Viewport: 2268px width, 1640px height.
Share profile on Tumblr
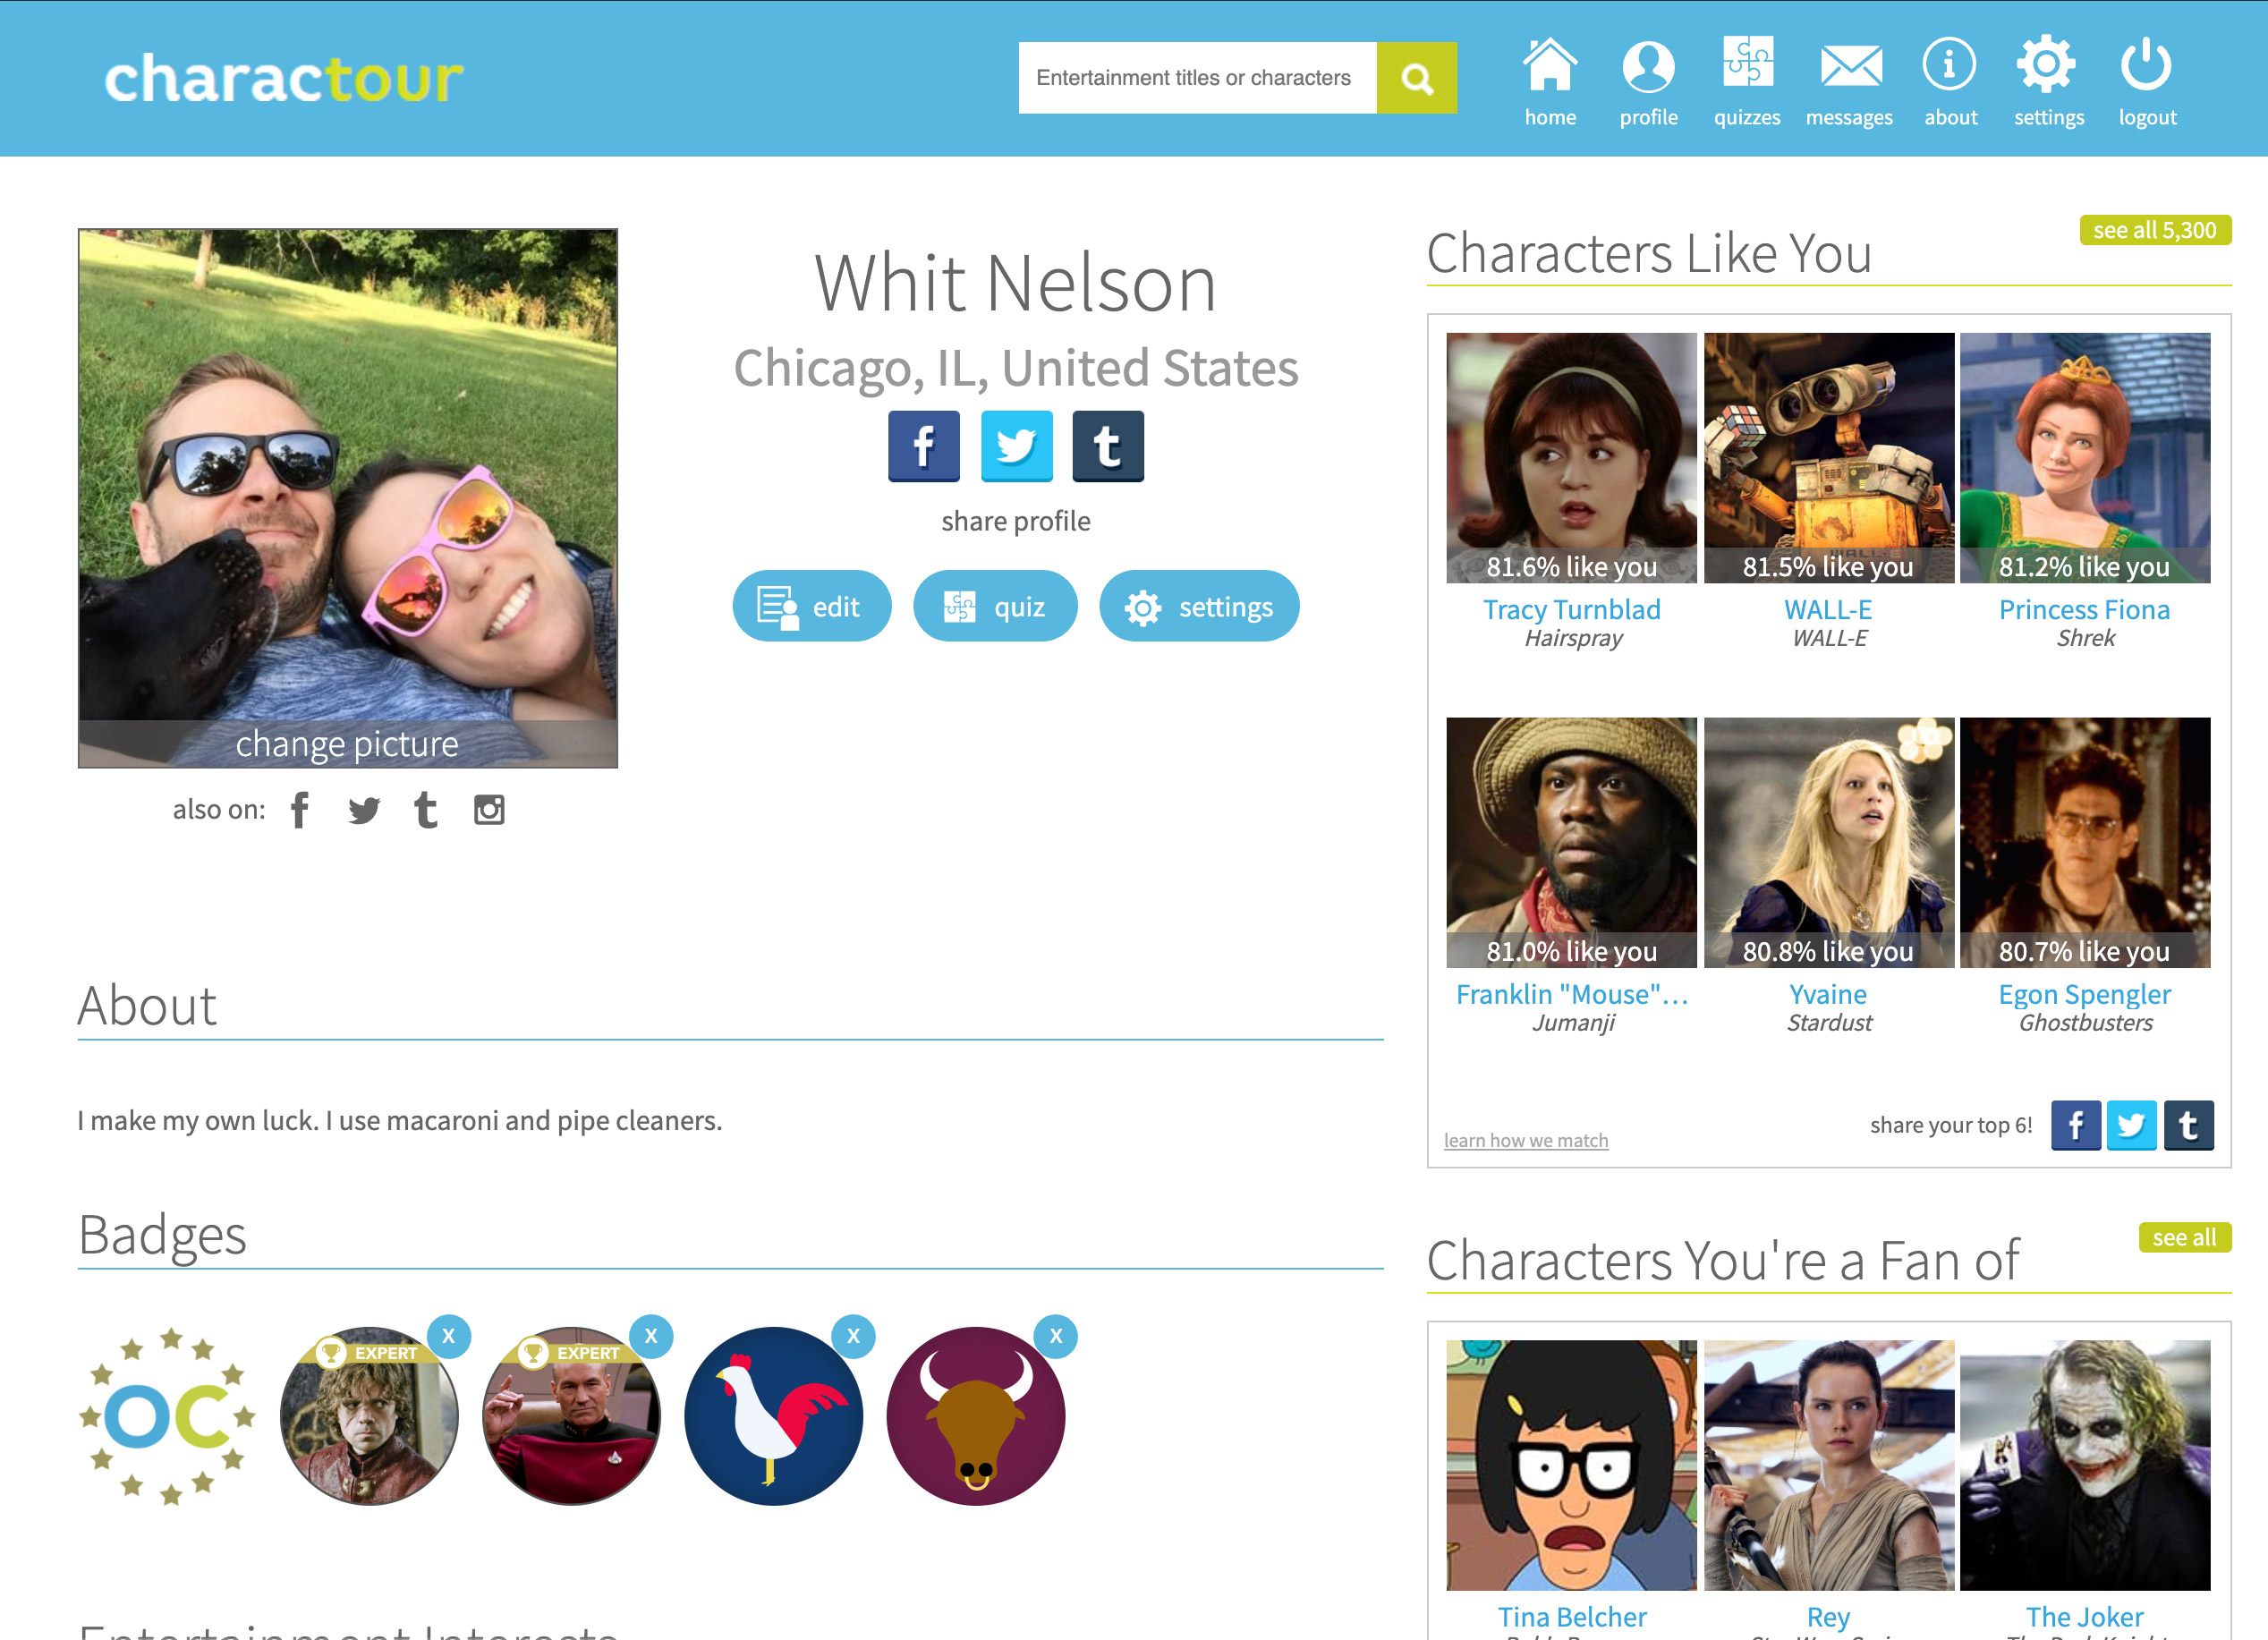pyautogui.click(x=1108, y=447)
